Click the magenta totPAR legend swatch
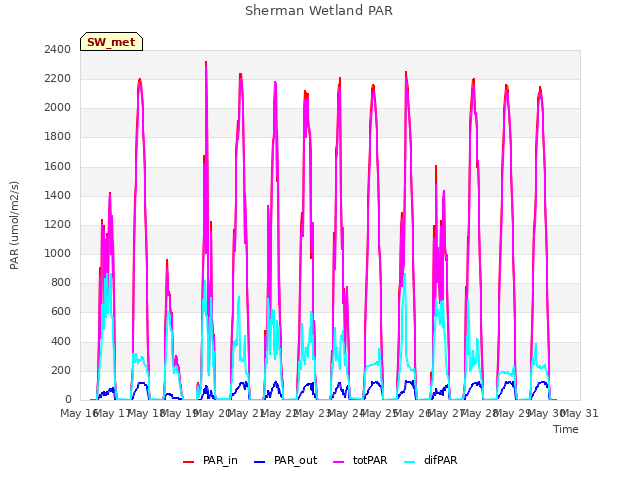This screenshot has height=480, width=640. pyautogui.click(x=339, y=462)
